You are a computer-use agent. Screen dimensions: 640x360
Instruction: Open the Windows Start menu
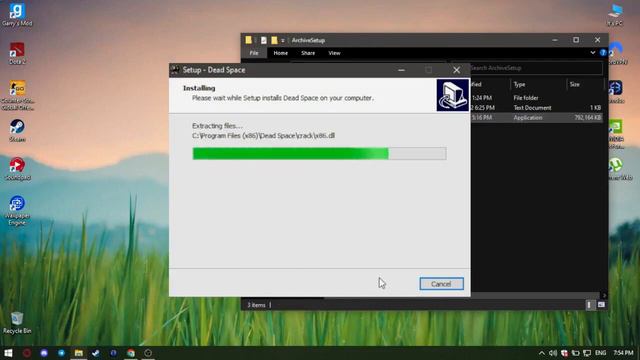(8, 353)
